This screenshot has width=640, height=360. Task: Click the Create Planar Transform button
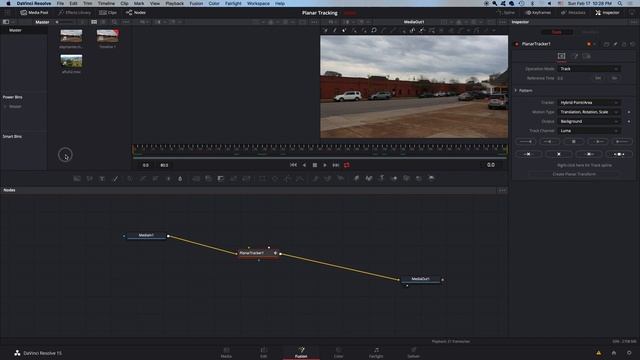pyautogui.click(x=574, y=174)
